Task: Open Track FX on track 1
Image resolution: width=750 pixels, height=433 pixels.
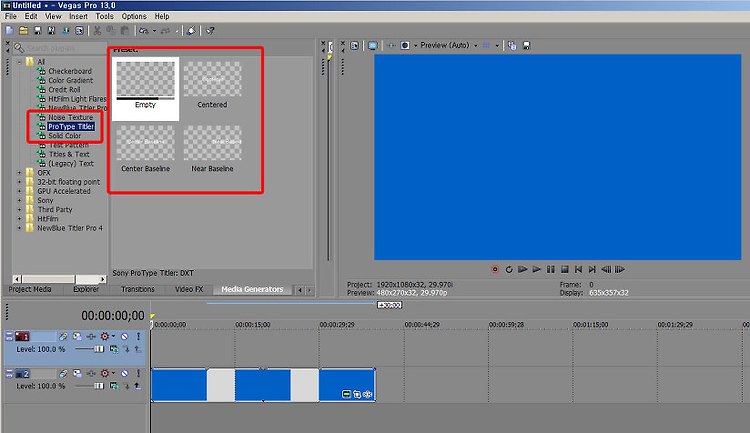Action: (x=91, y=336)
